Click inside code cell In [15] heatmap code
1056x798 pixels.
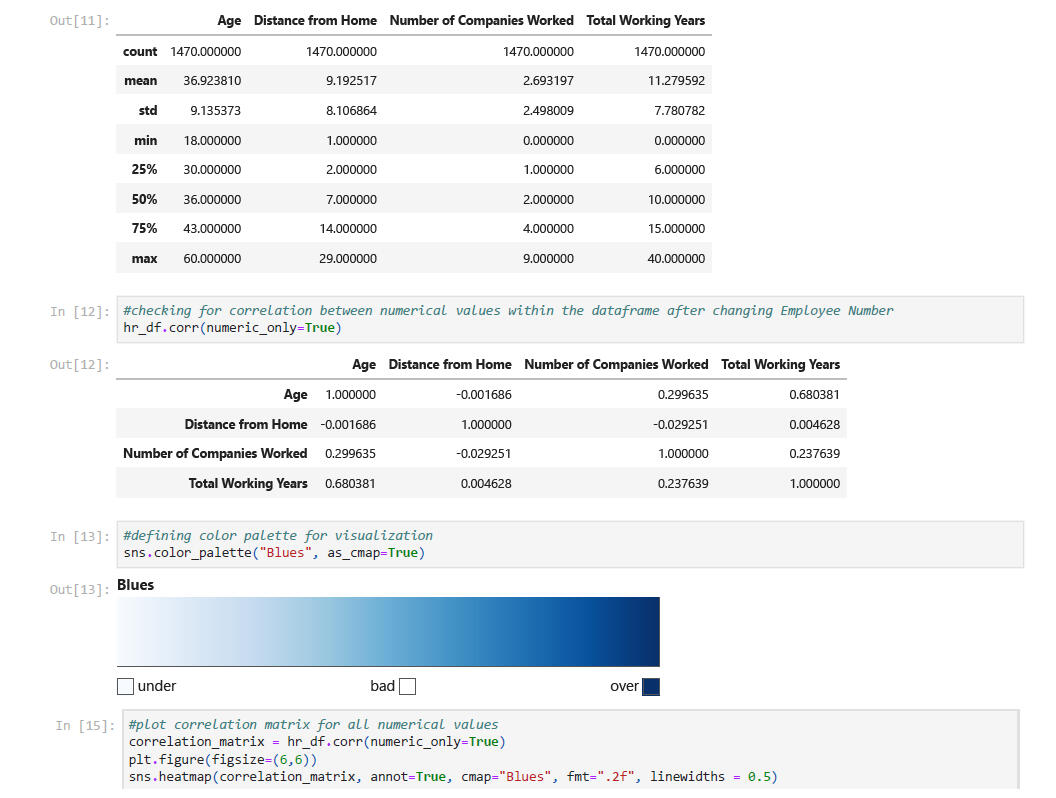click(x=570, y=750)
